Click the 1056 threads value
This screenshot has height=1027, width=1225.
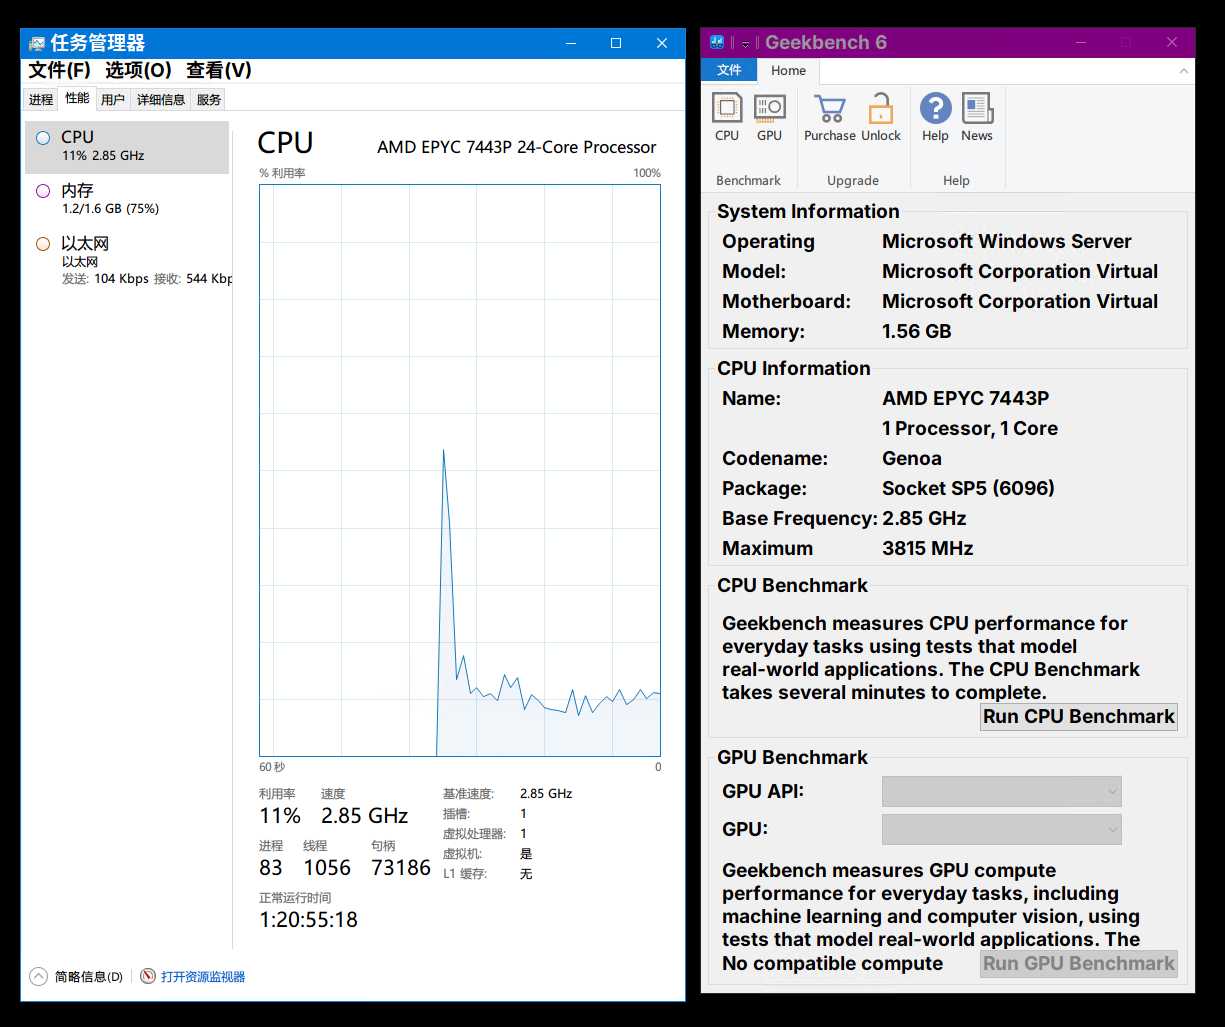click(327, 868)
